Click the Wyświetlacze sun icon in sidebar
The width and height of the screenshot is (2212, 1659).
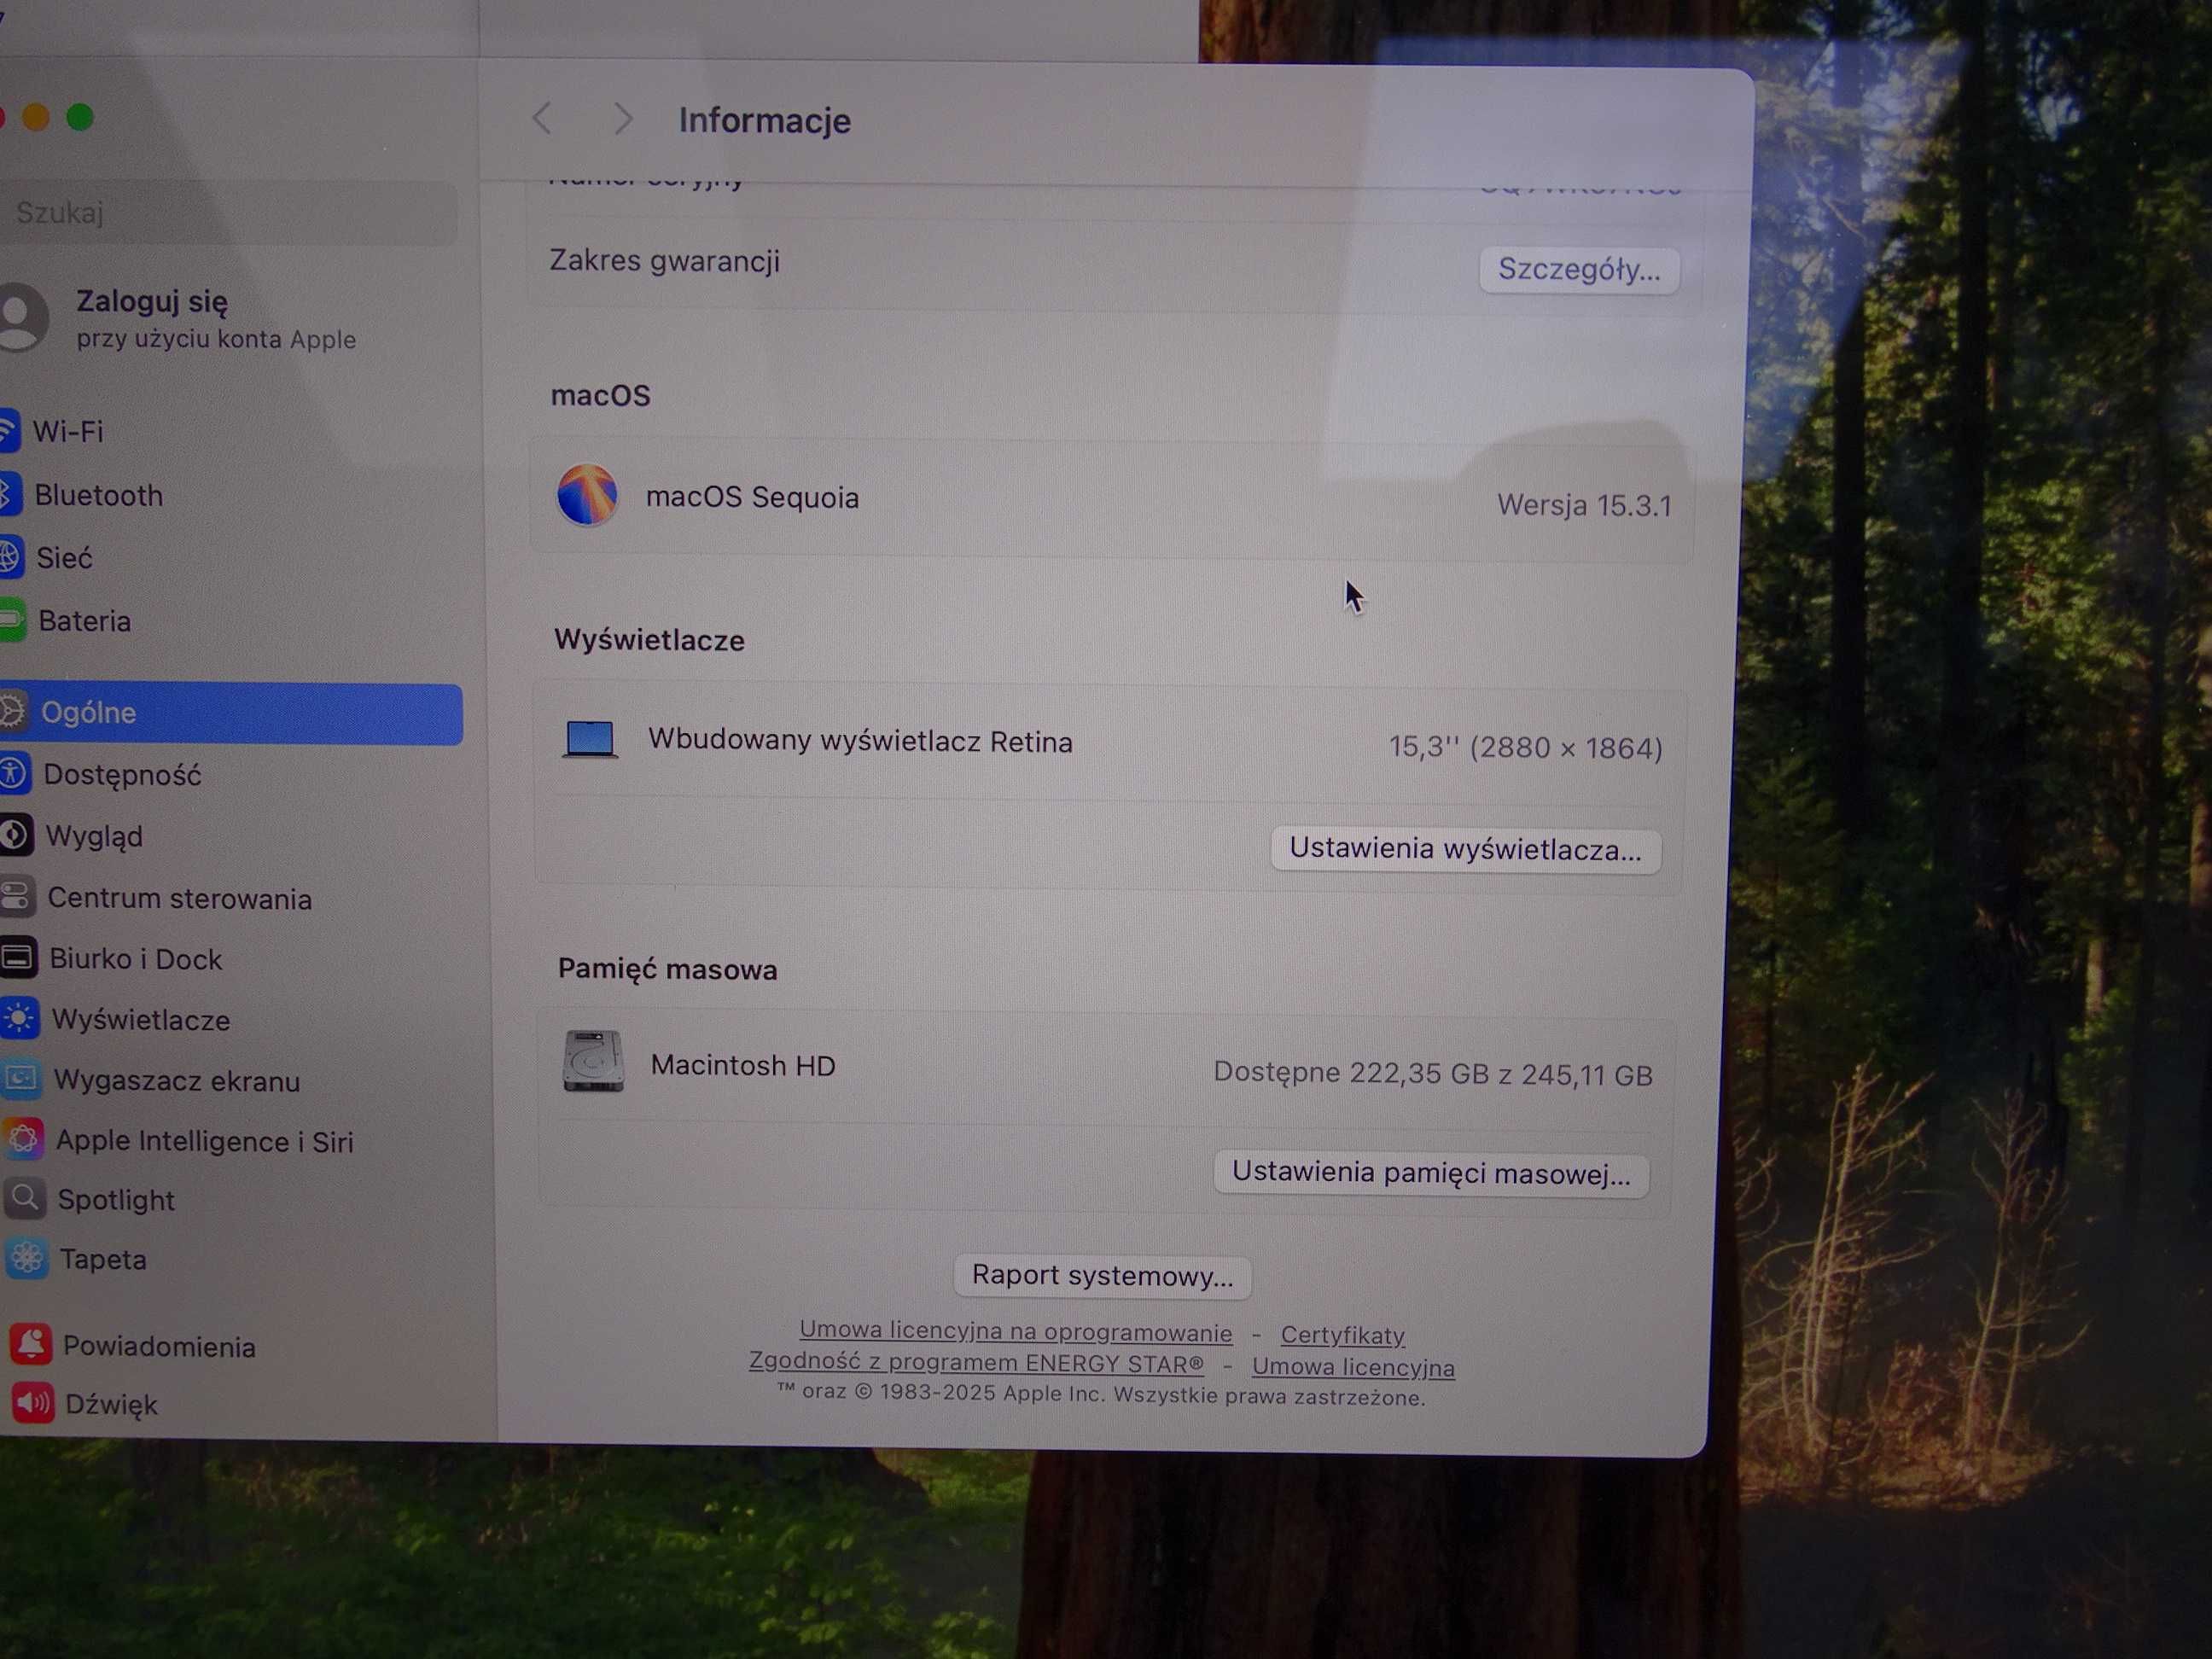(x=19, y=1018)
